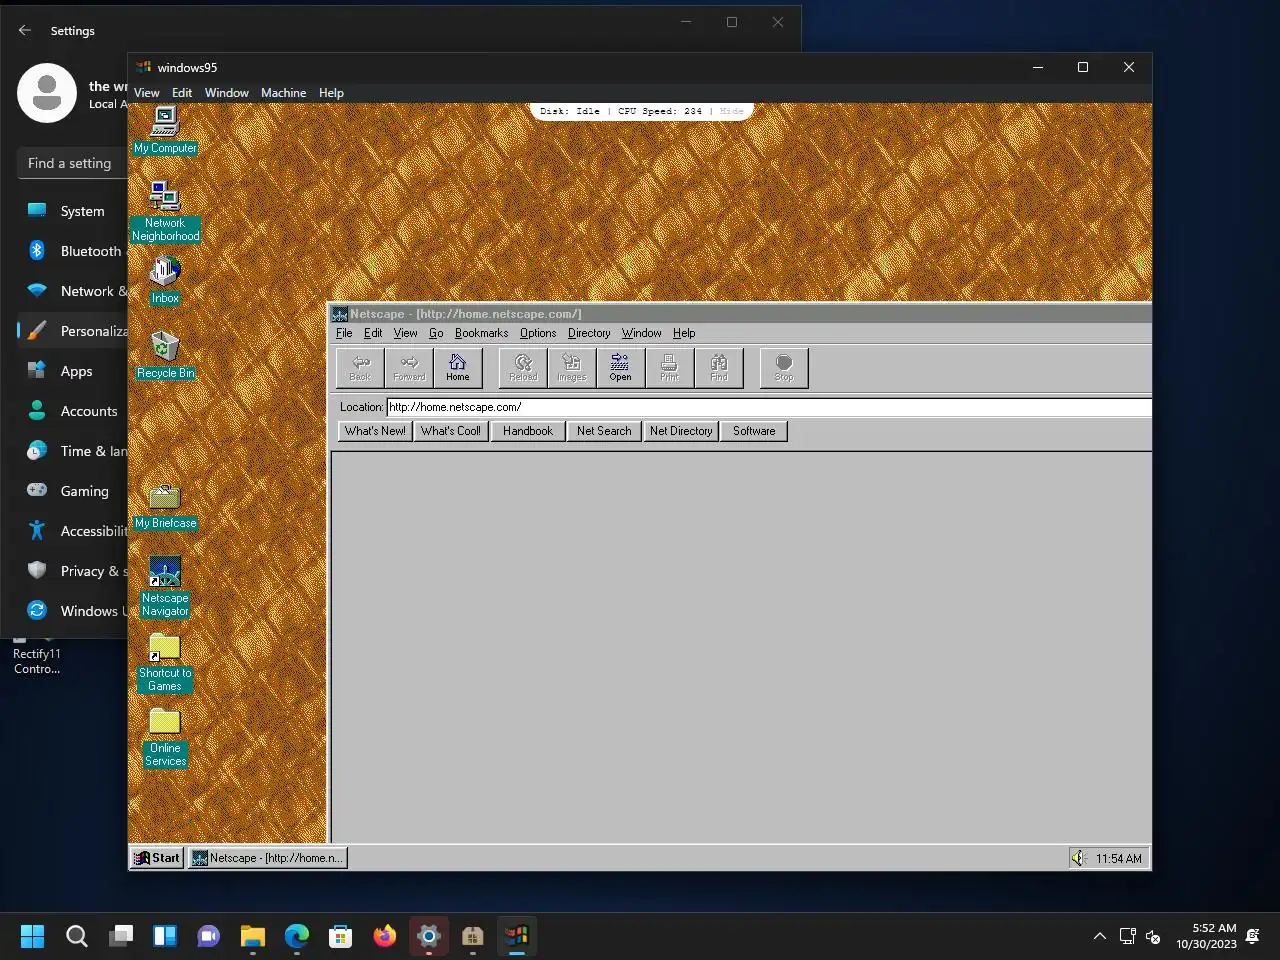Select the Recycle Bin desktop icon
Screen dimensions: 1280x960
coord(165,355)
